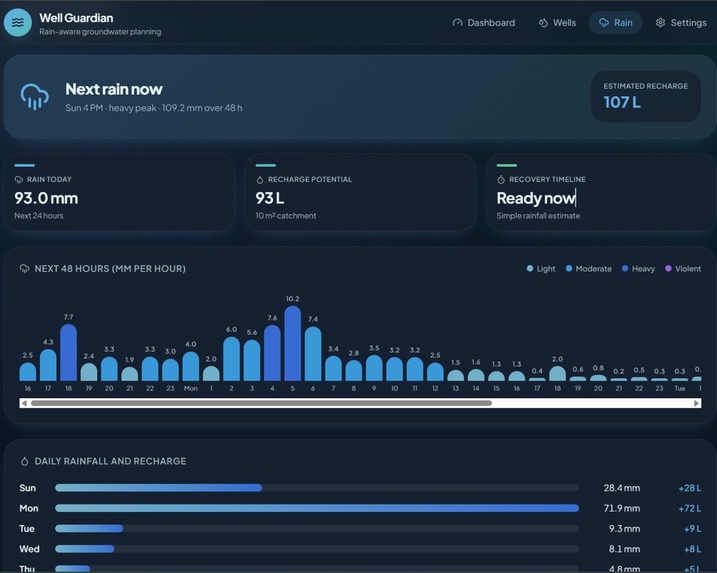Click the Mon daily rainfall bar
Viewport: 717px width, 573px height.
[317, 508]
